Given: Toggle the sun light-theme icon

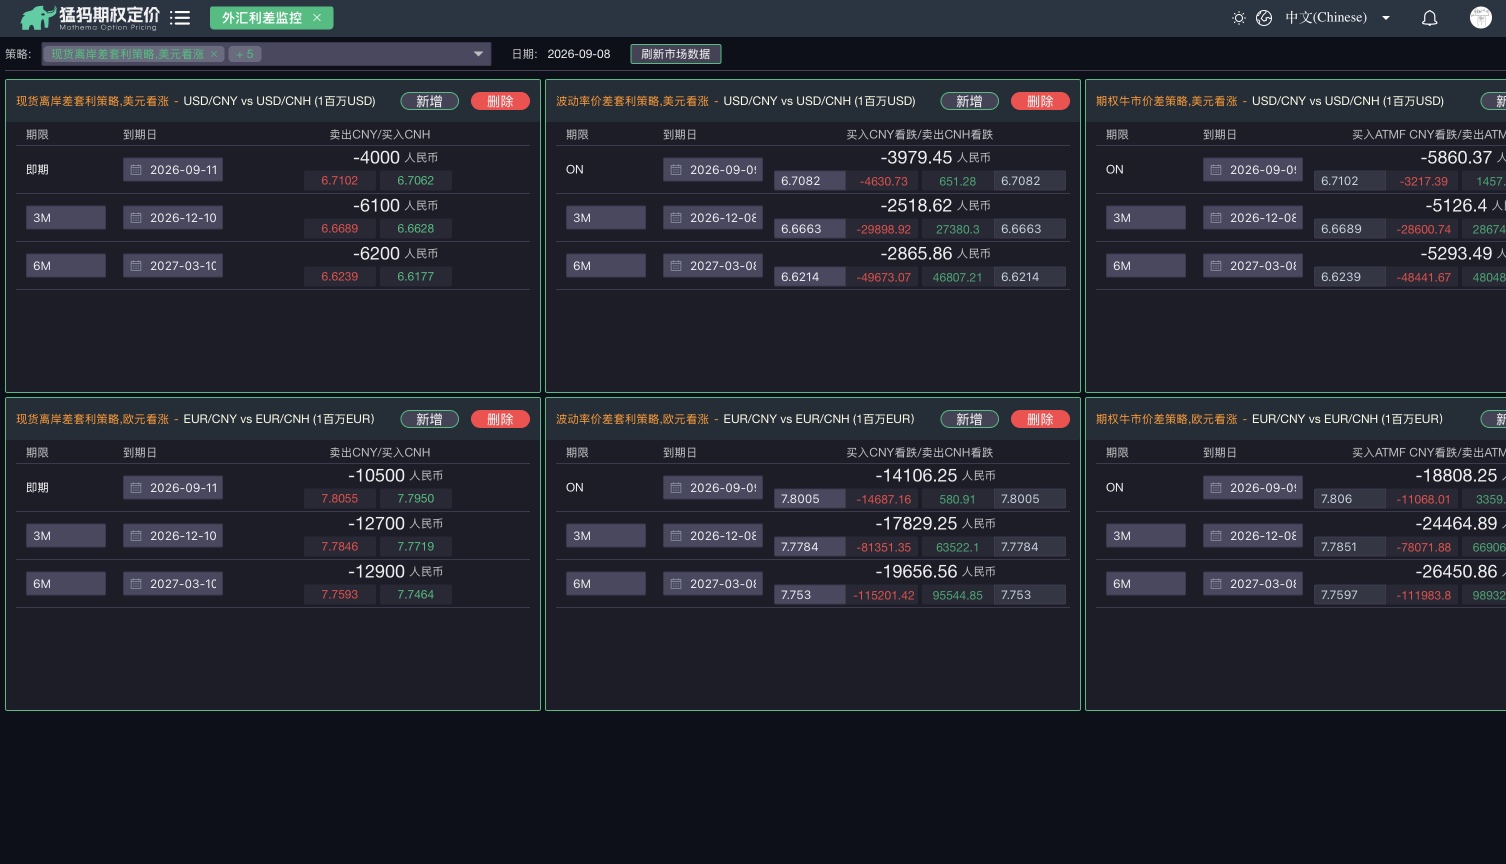Looking at the screenshot, I should [1238, 18].
